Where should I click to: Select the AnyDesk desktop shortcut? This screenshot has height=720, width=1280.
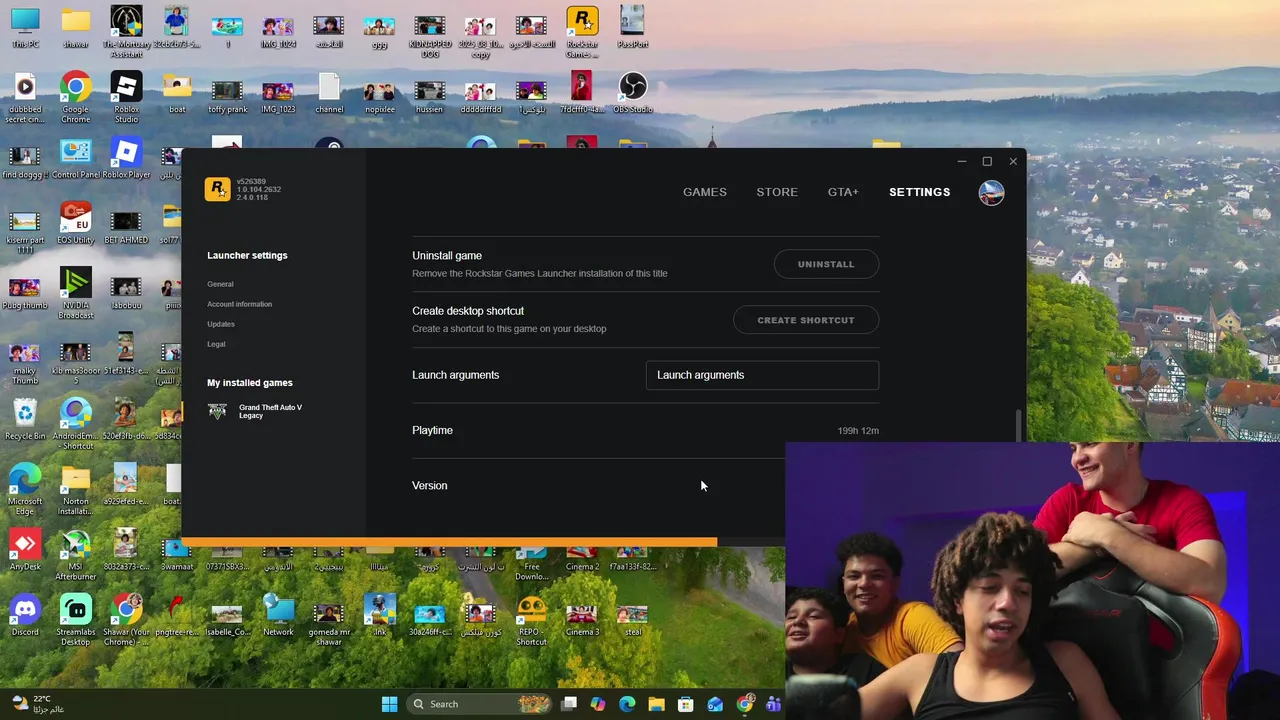pyautogui.click(x=25, y=550)
